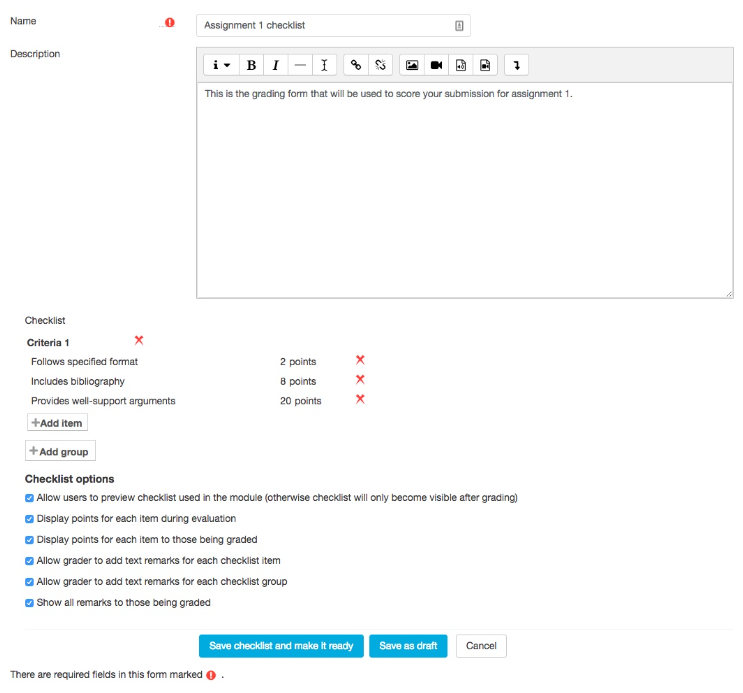Uncheck Allow users to preview checklist
743x693 pixels.
(x=29, y=498)
